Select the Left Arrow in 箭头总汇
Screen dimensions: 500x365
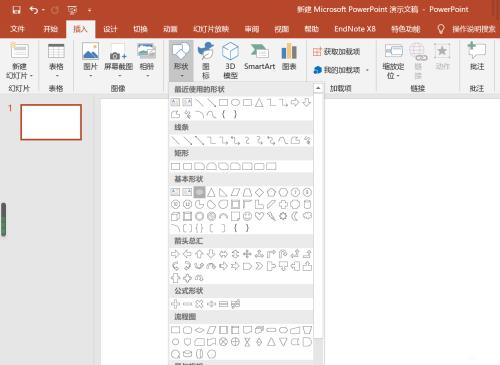point(187,254)
